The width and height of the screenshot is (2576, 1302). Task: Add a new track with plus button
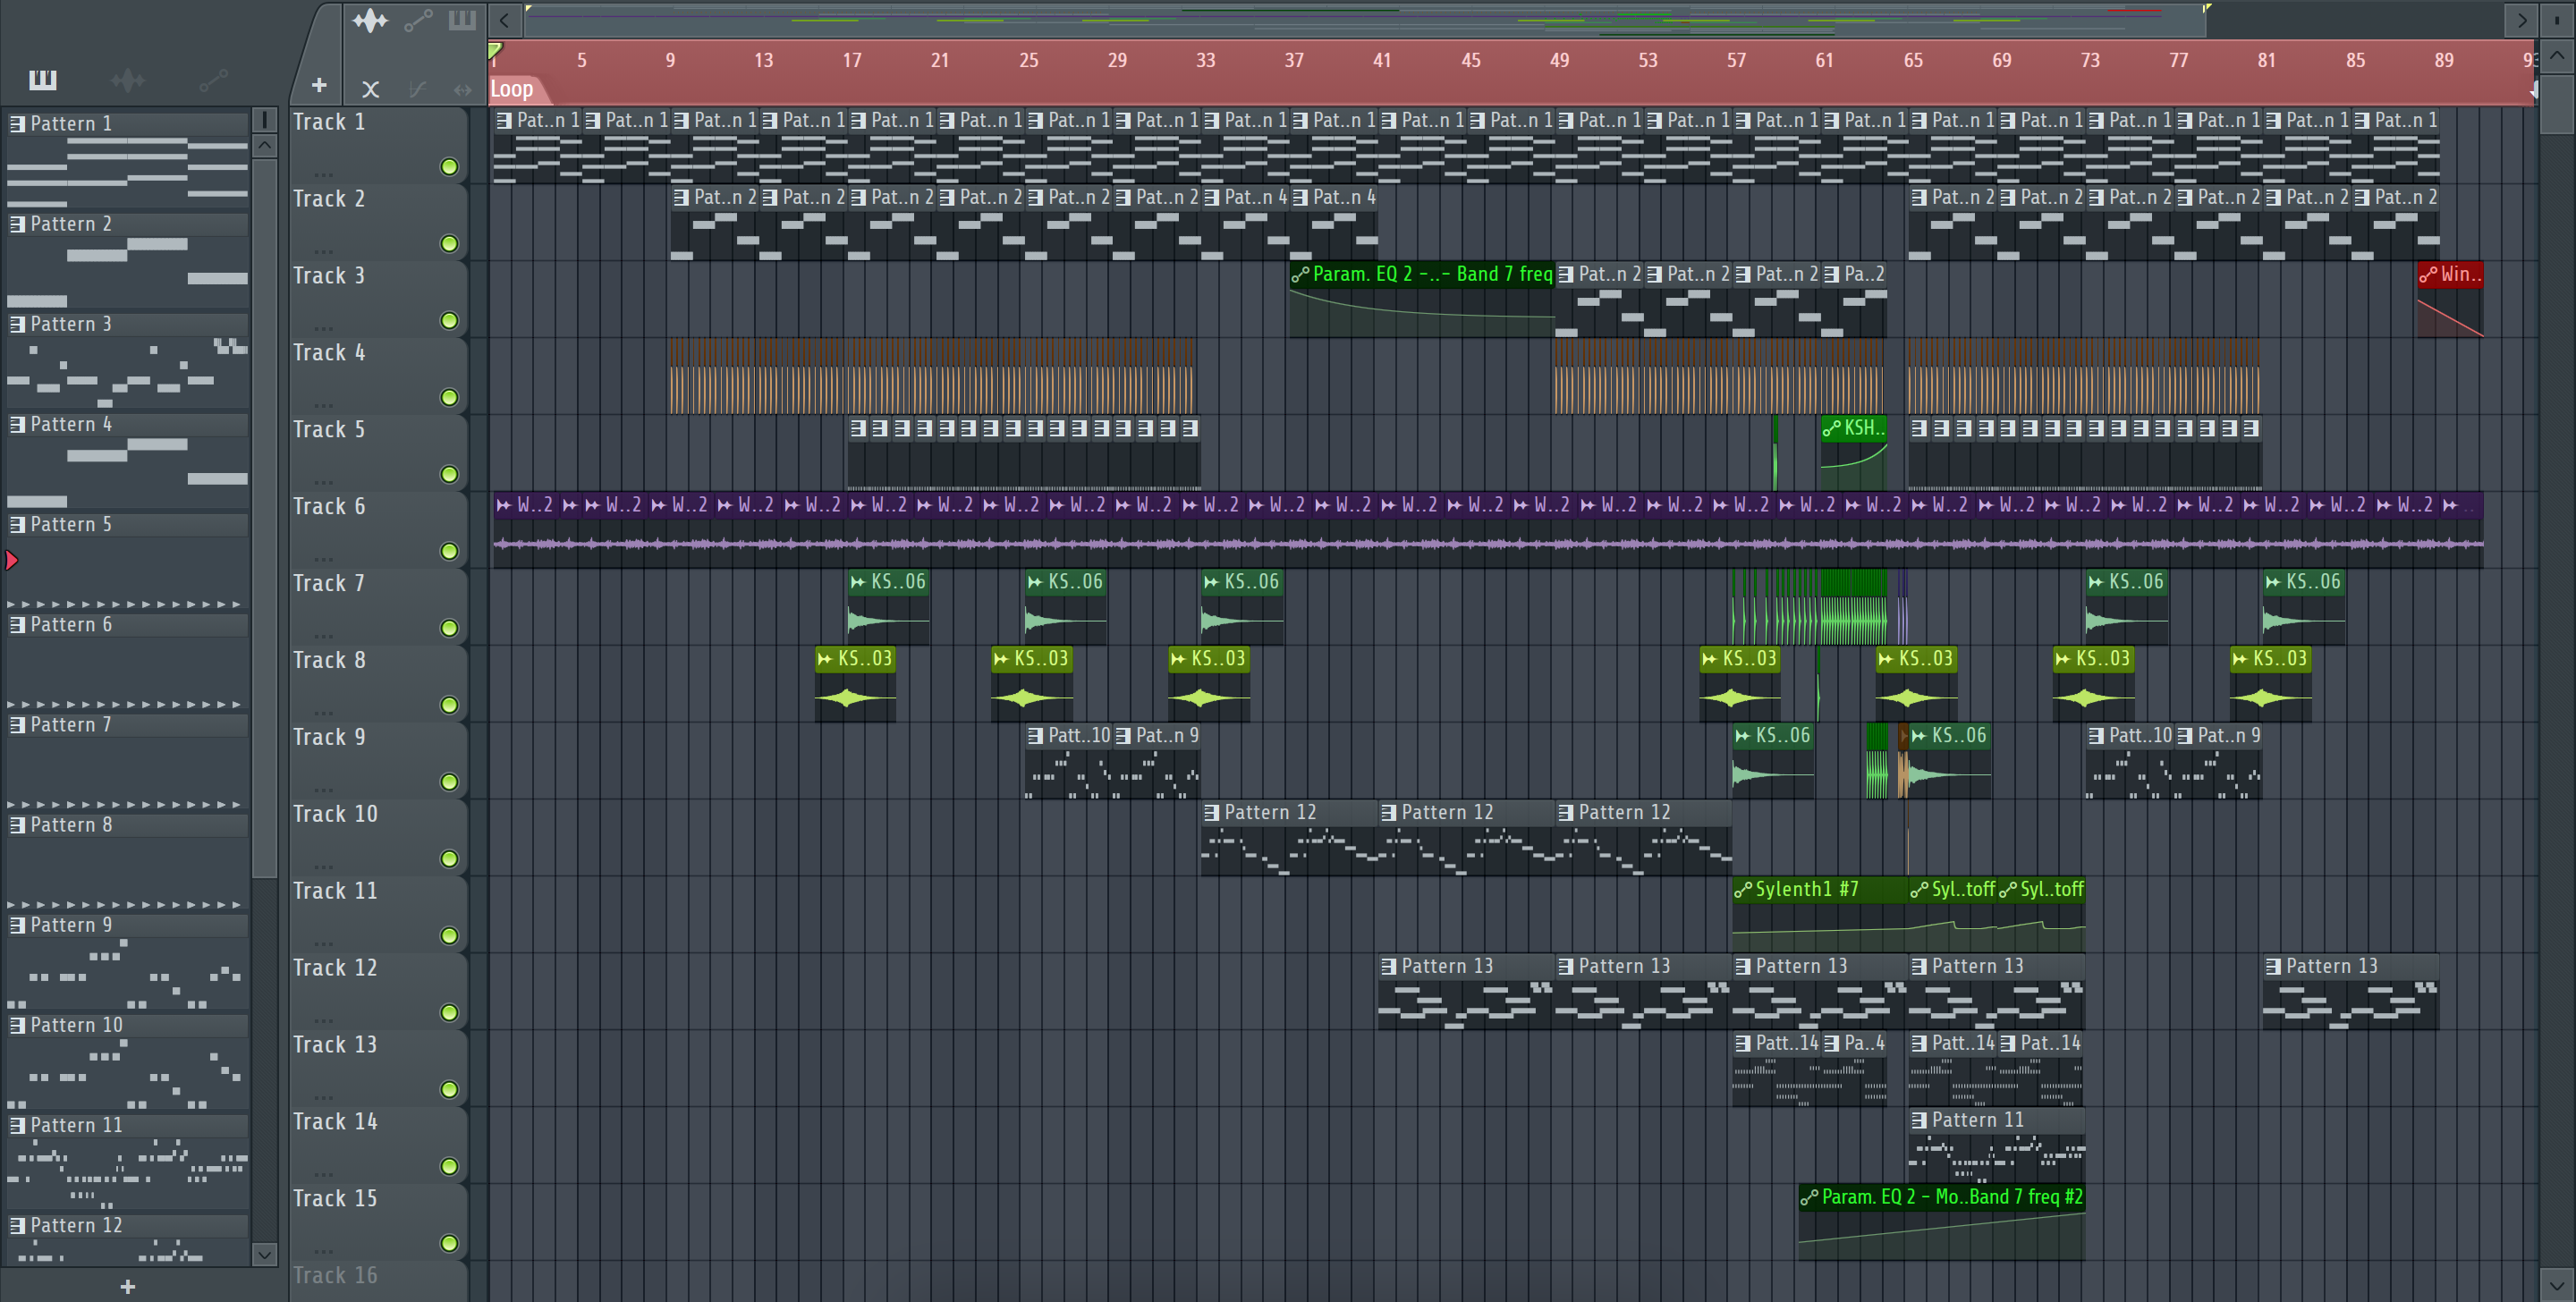click(319, 86)
